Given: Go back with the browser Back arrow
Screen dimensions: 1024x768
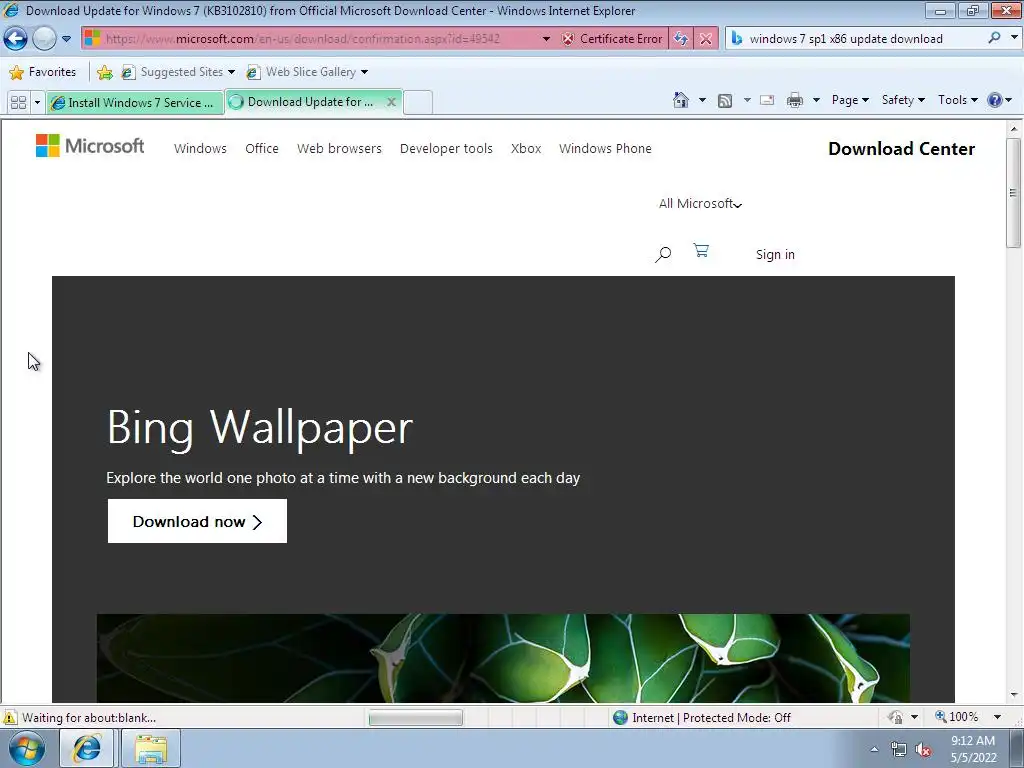Looking at the screenshot, I should point(16,39).
